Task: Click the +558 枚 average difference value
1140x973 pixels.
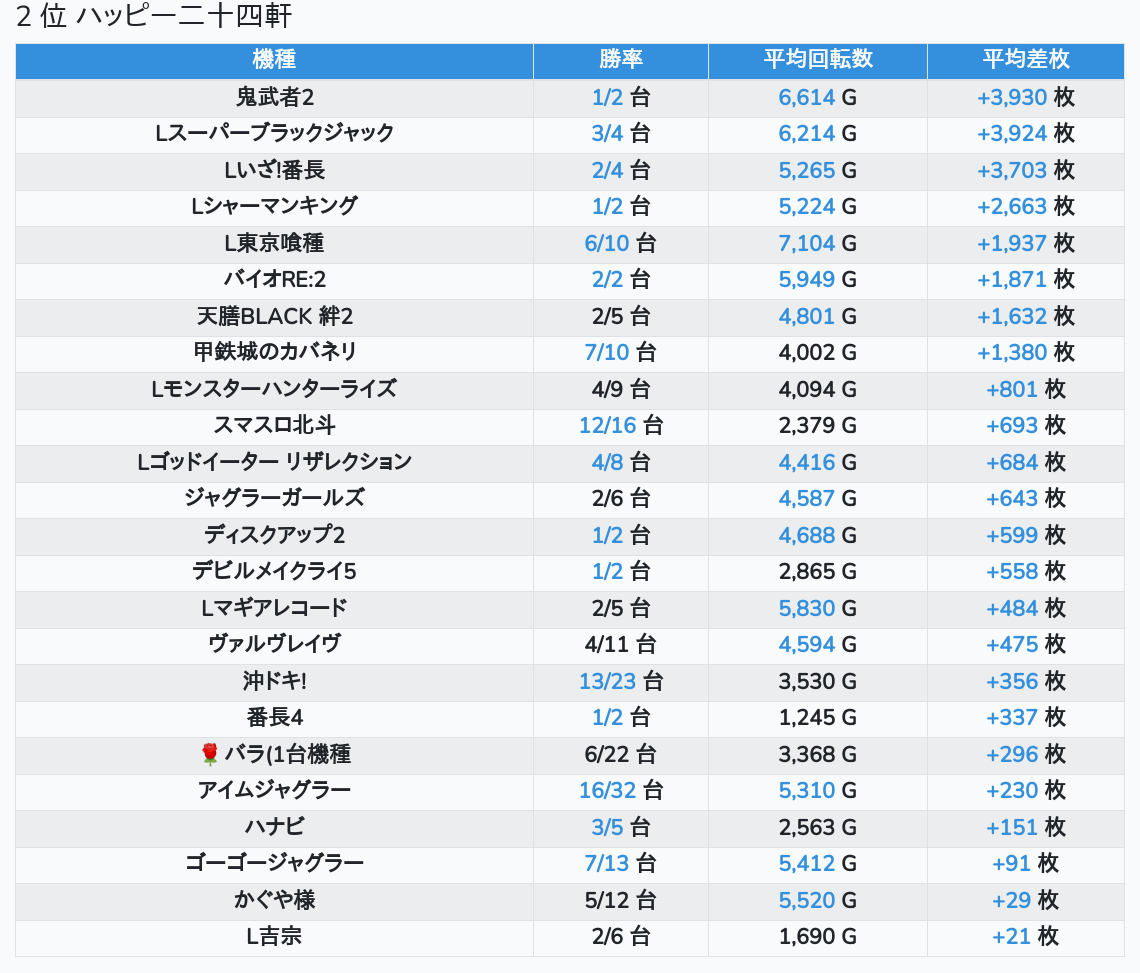Action: click(1025, 572)
